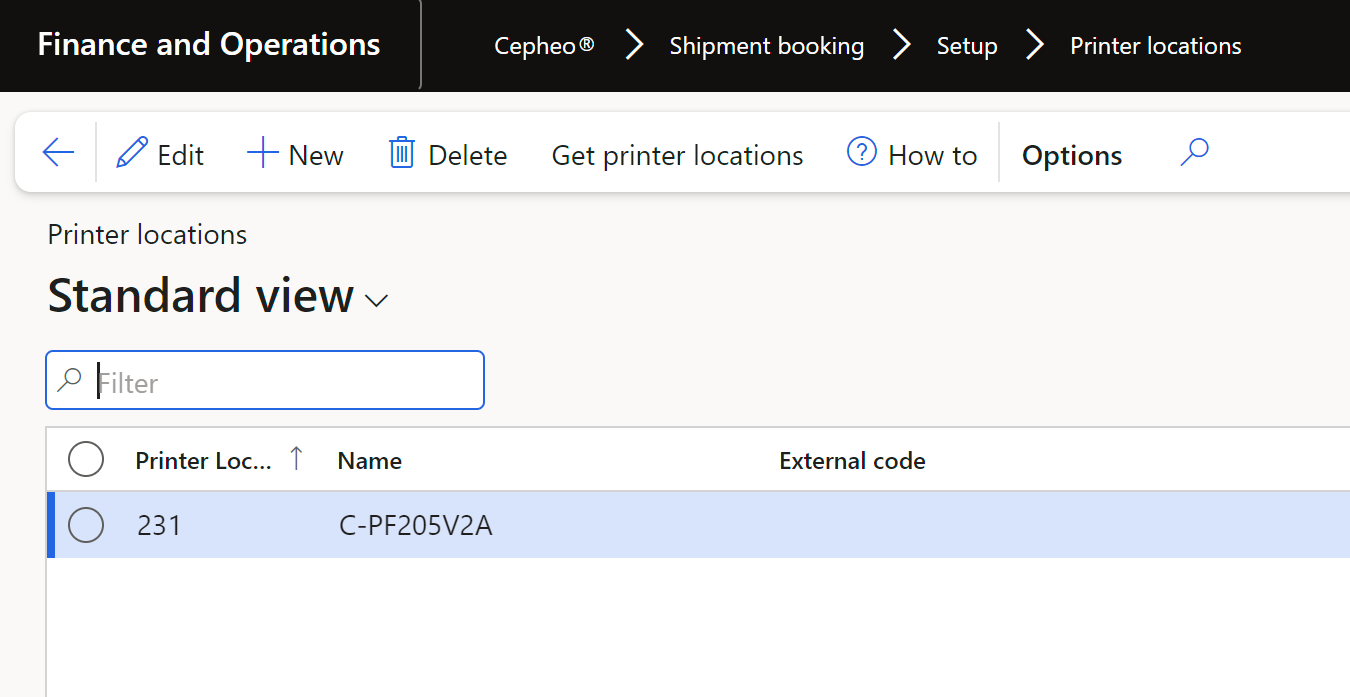Click the External code column header
Screen dimensions: 1350x697
coord(852,461)
